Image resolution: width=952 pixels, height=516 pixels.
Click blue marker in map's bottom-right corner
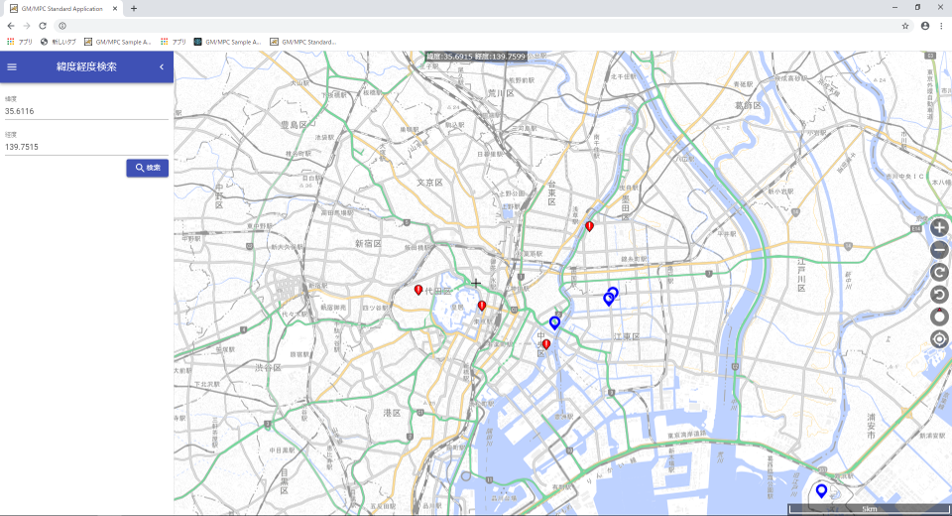(x=821, y=490)
